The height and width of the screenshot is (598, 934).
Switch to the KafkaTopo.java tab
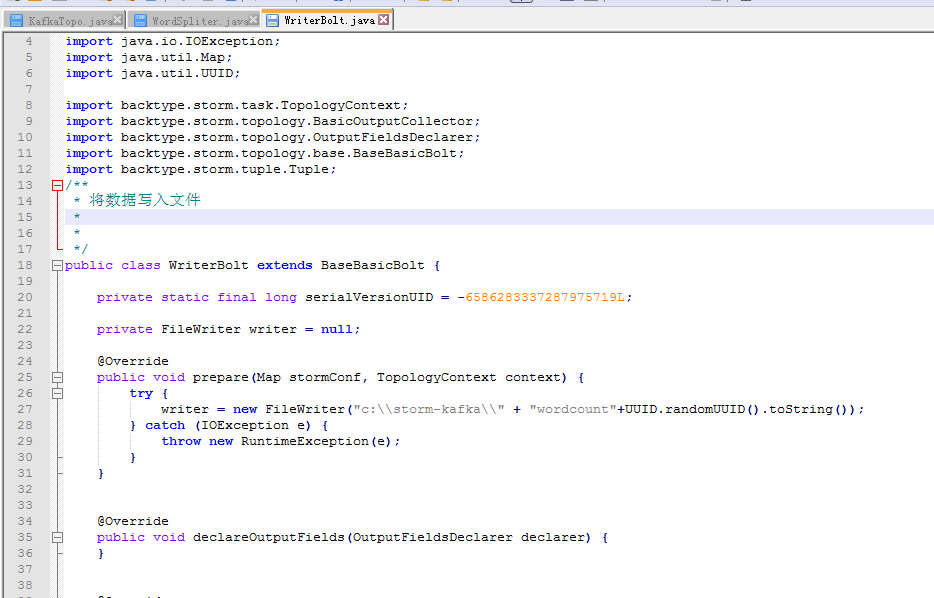click(64, 20)
